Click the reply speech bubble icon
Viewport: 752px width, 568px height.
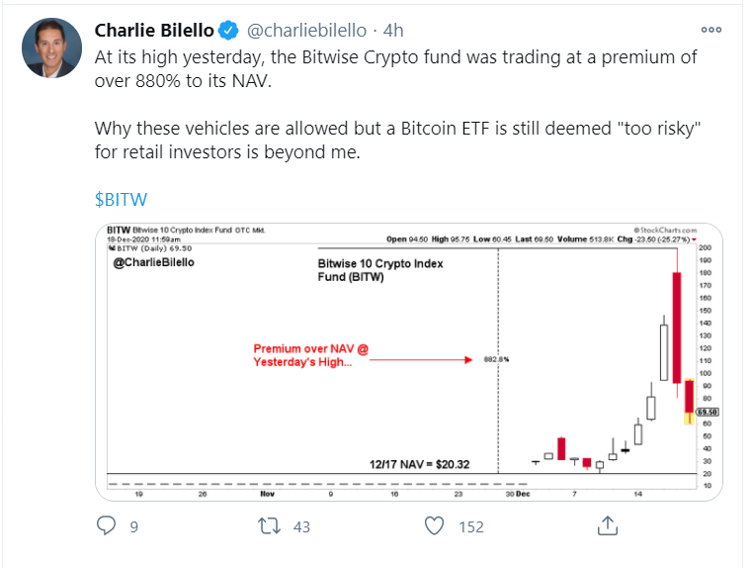pos(108,525)
